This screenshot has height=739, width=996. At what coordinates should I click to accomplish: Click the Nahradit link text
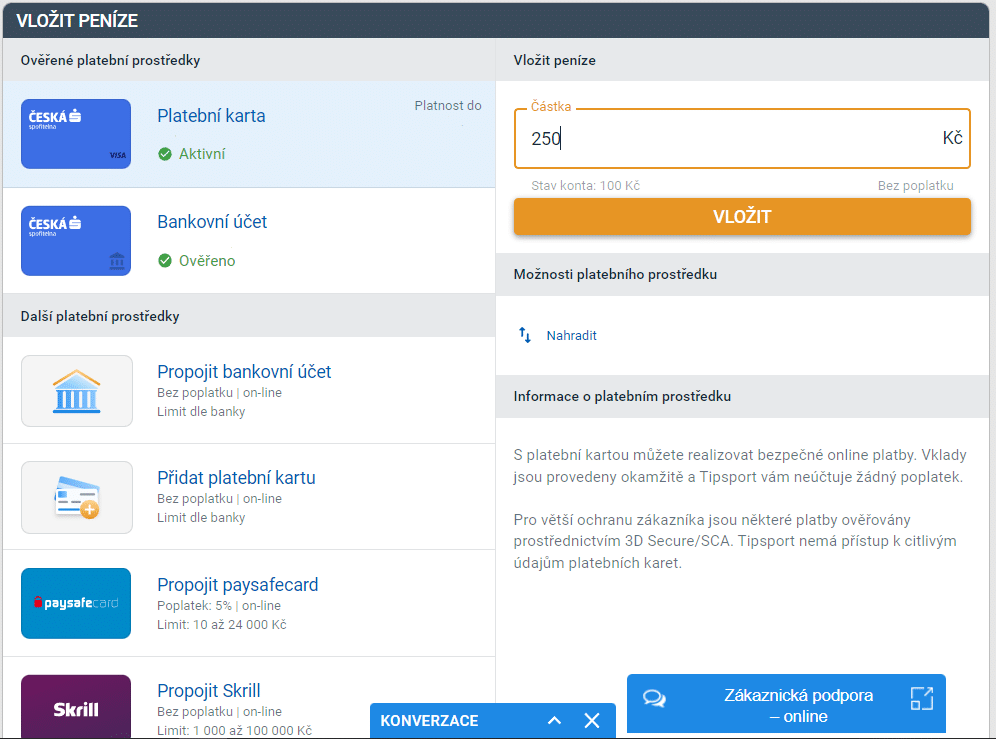[571, 336]
